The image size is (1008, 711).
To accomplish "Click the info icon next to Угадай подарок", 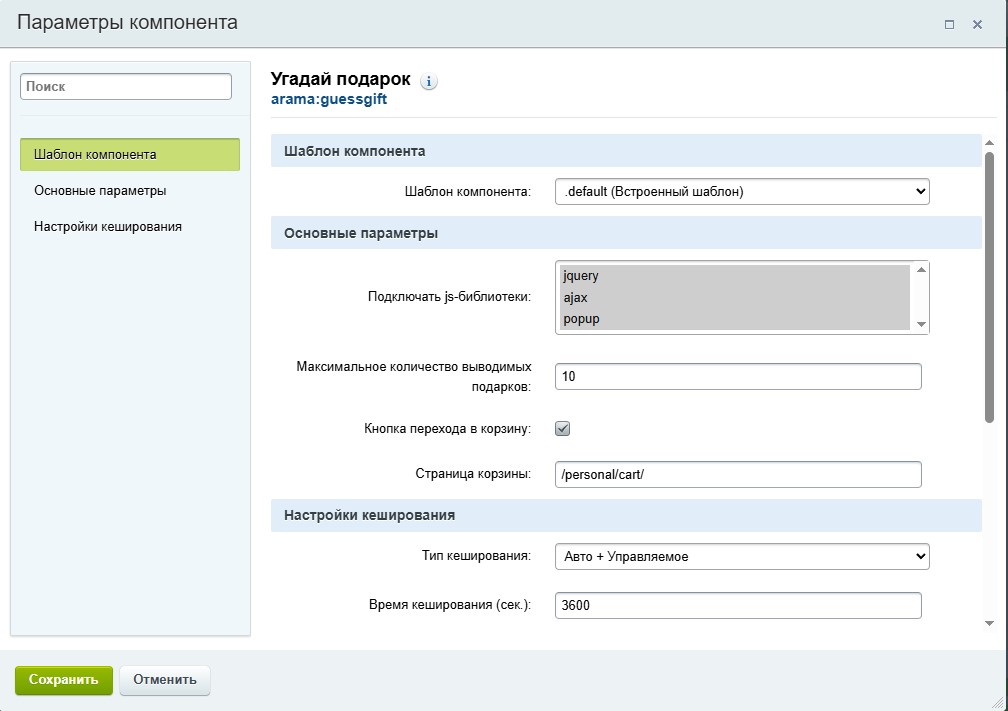I will coord(429,82).
